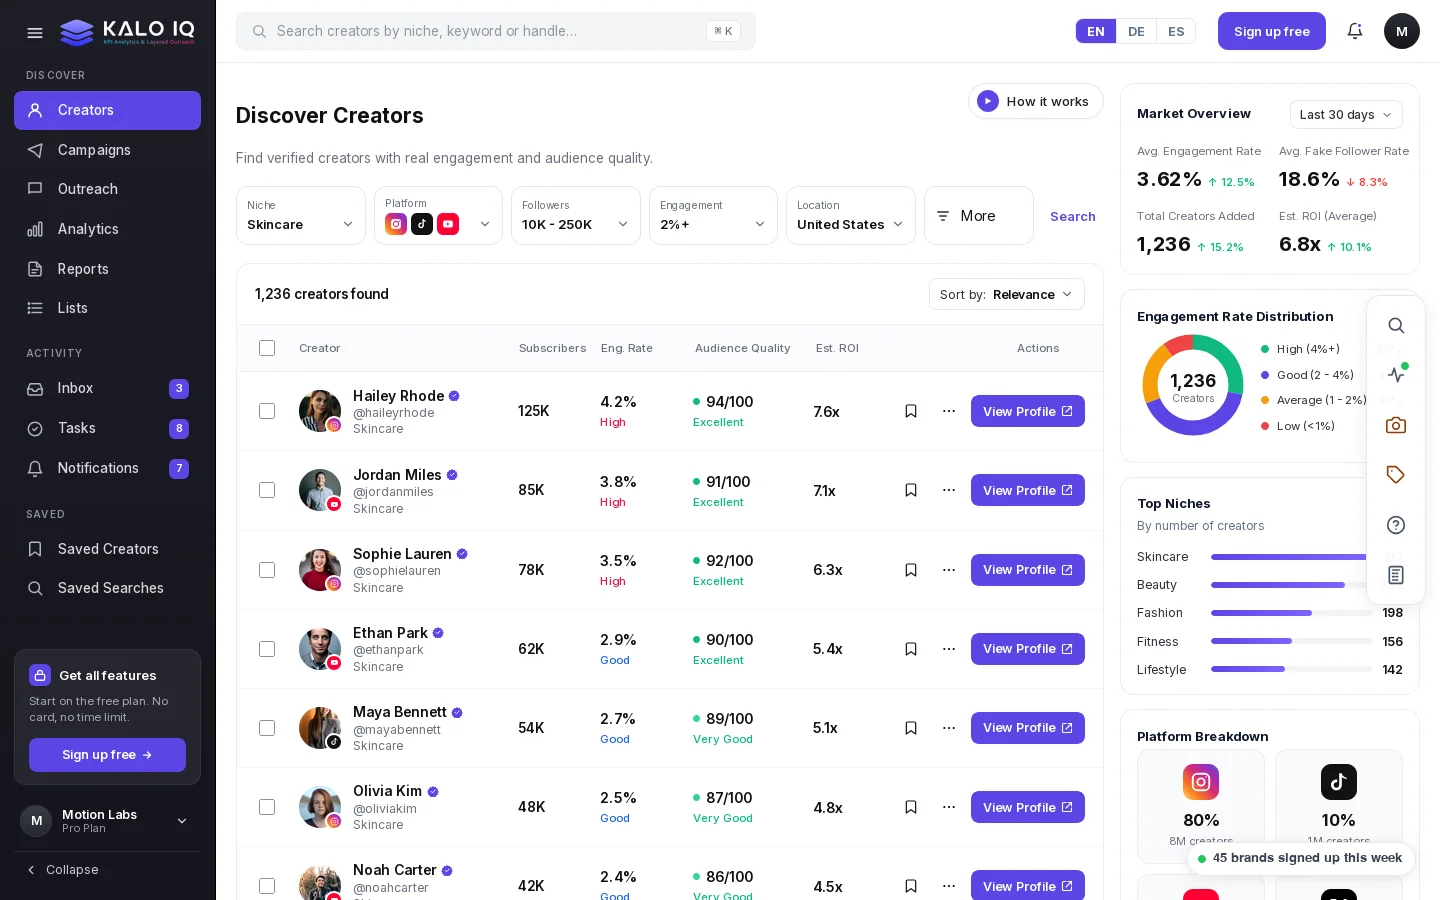Check Olivia Kim row checkbox

pos(267,807)
